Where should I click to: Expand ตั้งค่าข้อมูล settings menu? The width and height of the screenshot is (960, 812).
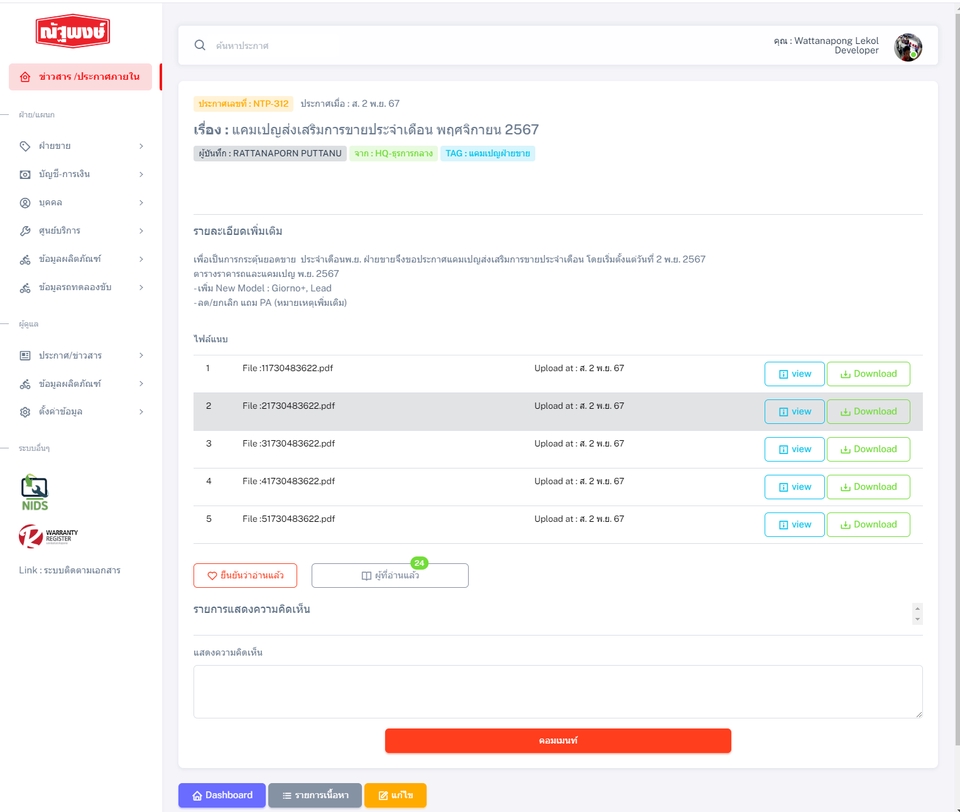(x=81, y=412)
